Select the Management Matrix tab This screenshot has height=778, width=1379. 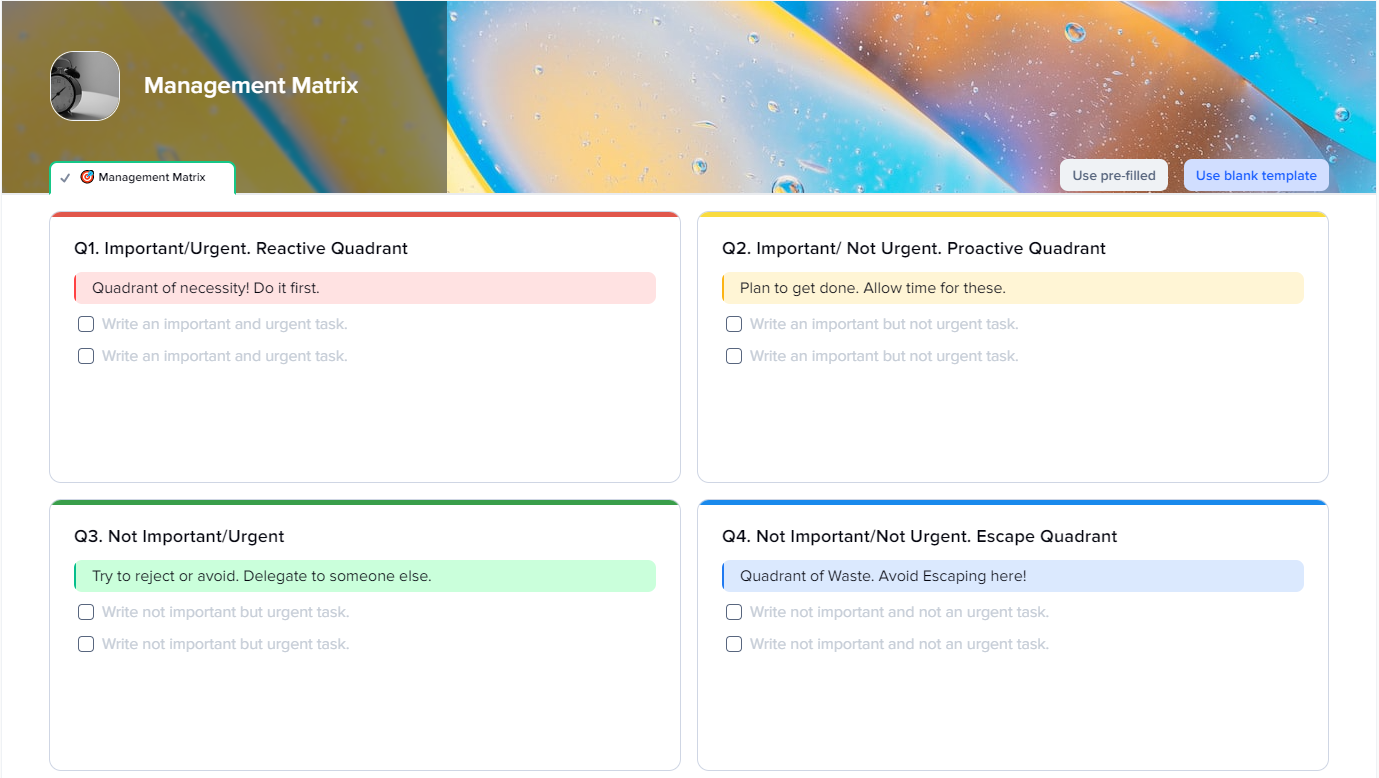click(x=151, y=177)
